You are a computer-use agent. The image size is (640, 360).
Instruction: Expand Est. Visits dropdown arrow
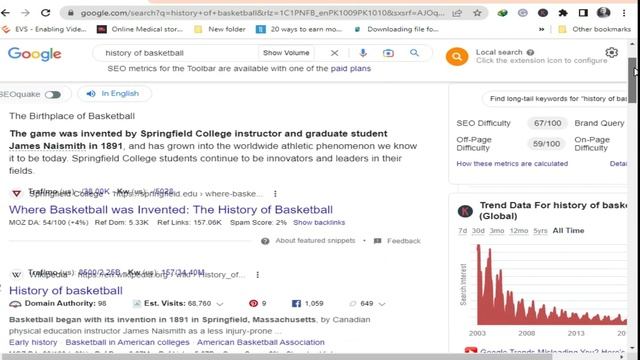tap(220, 304)
